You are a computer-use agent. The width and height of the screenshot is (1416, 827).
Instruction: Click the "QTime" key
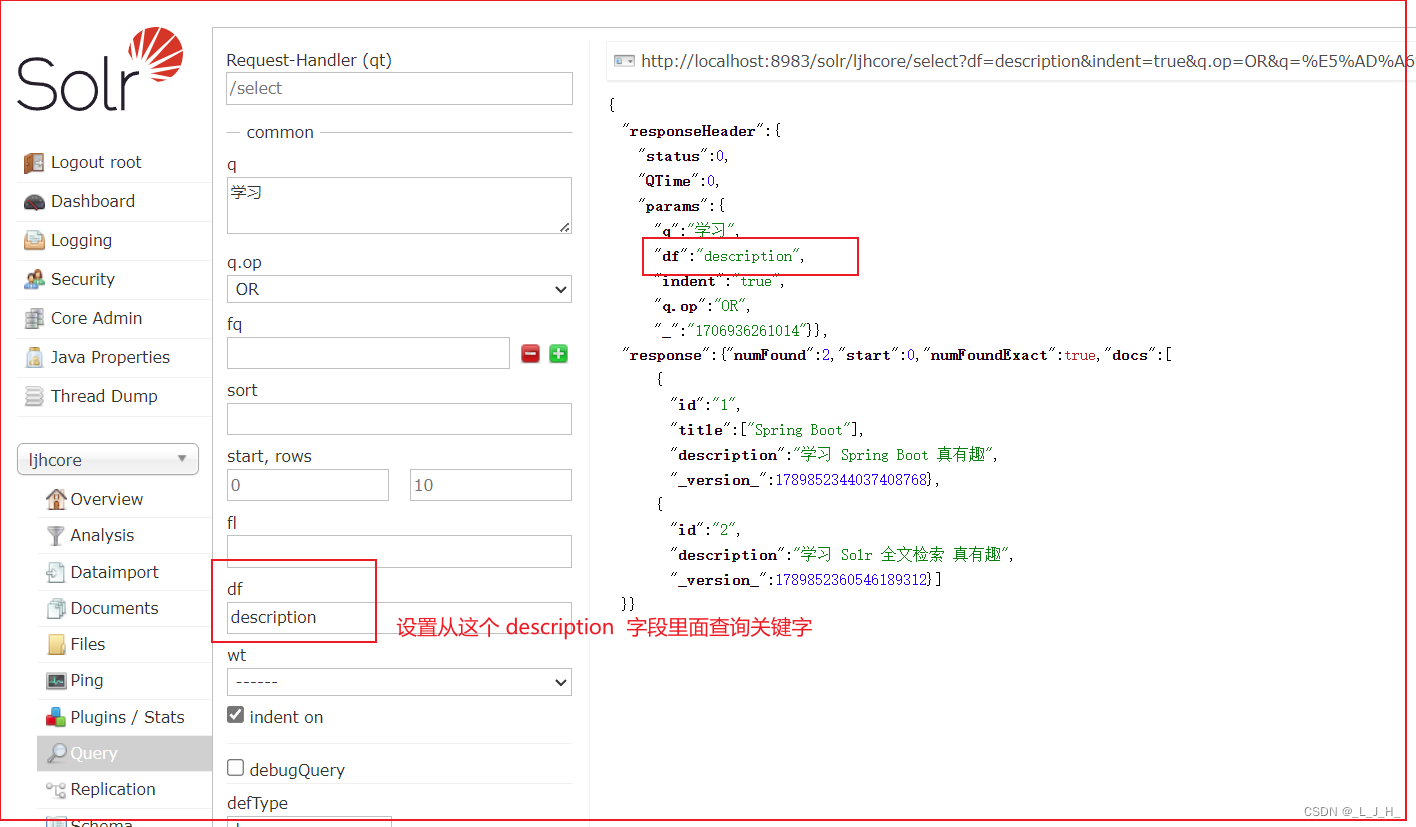pyautogui.click(x=669, y=181)
